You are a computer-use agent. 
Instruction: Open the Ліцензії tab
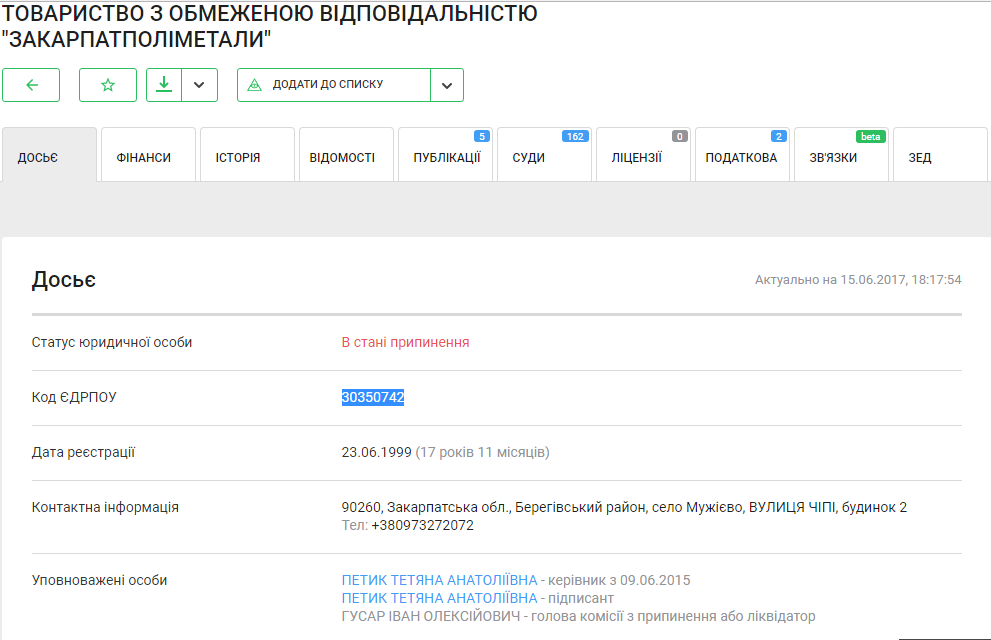tap(643, 157)
